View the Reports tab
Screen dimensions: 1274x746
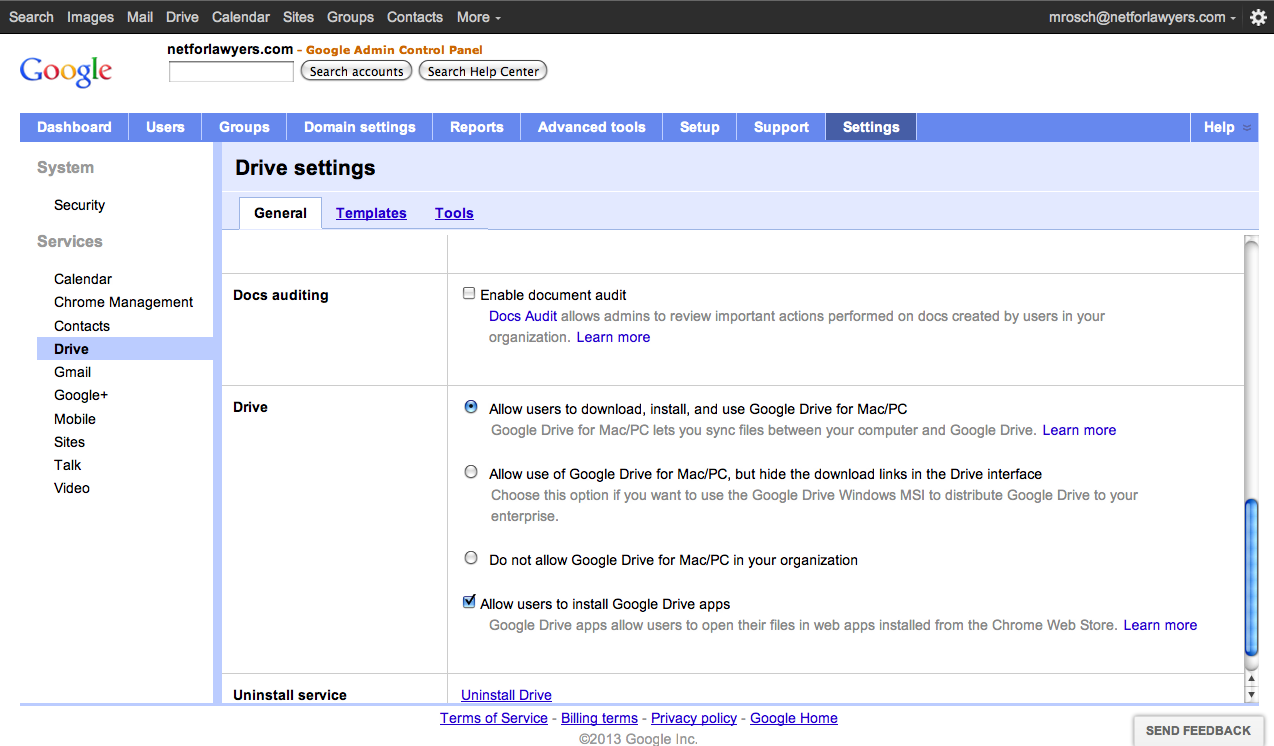click(x=477, y=127)
